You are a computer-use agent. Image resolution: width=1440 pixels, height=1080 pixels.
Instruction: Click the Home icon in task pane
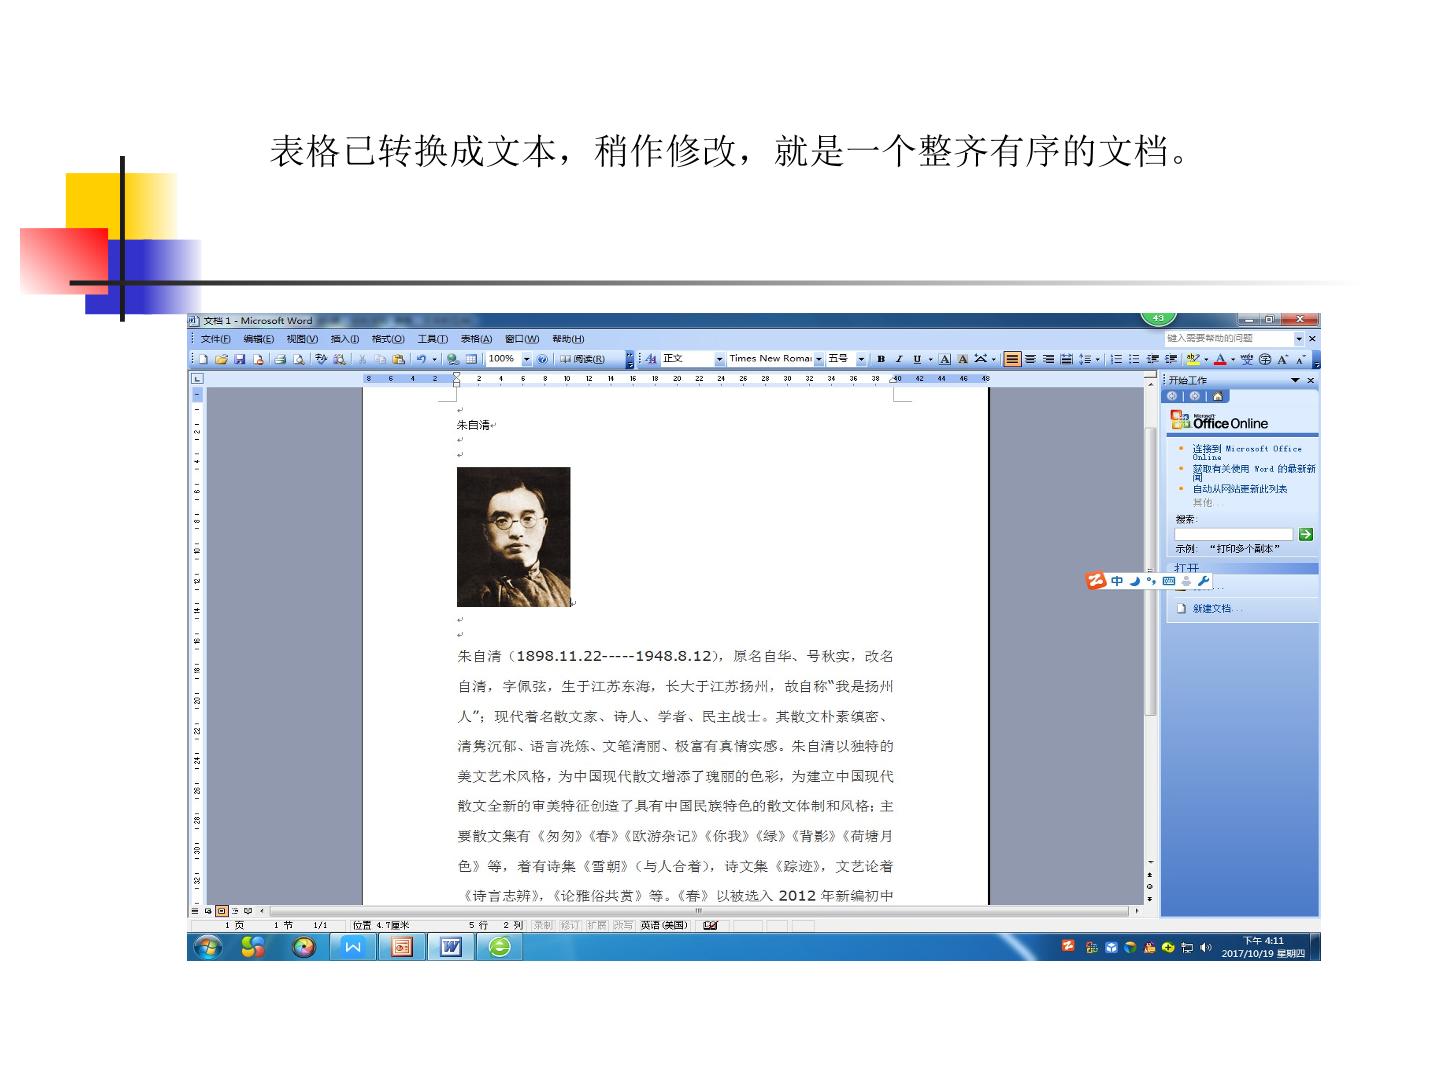click(x=1217, y=396)
